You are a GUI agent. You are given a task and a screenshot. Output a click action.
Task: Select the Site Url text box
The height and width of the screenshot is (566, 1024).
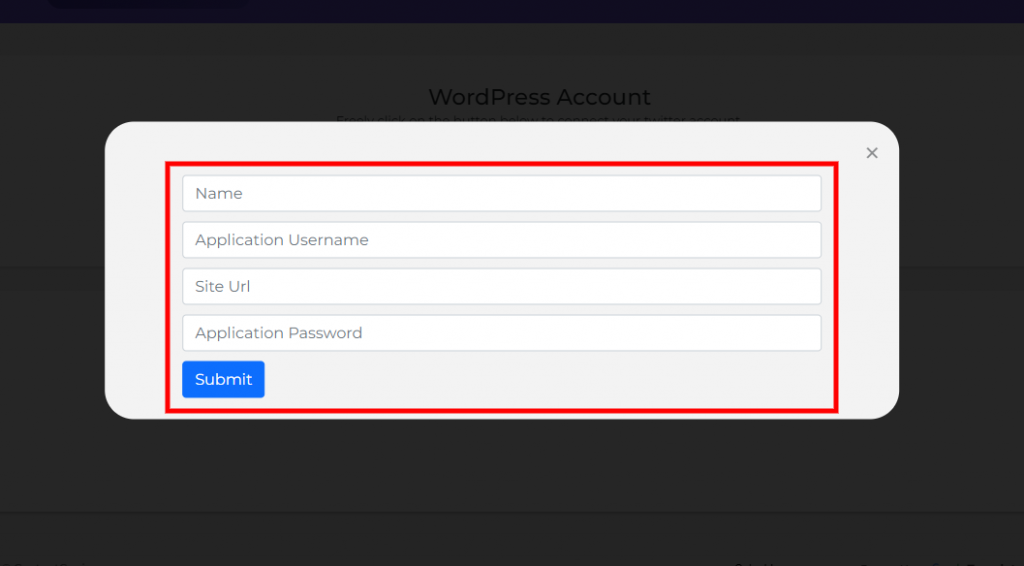click(502, 286)
